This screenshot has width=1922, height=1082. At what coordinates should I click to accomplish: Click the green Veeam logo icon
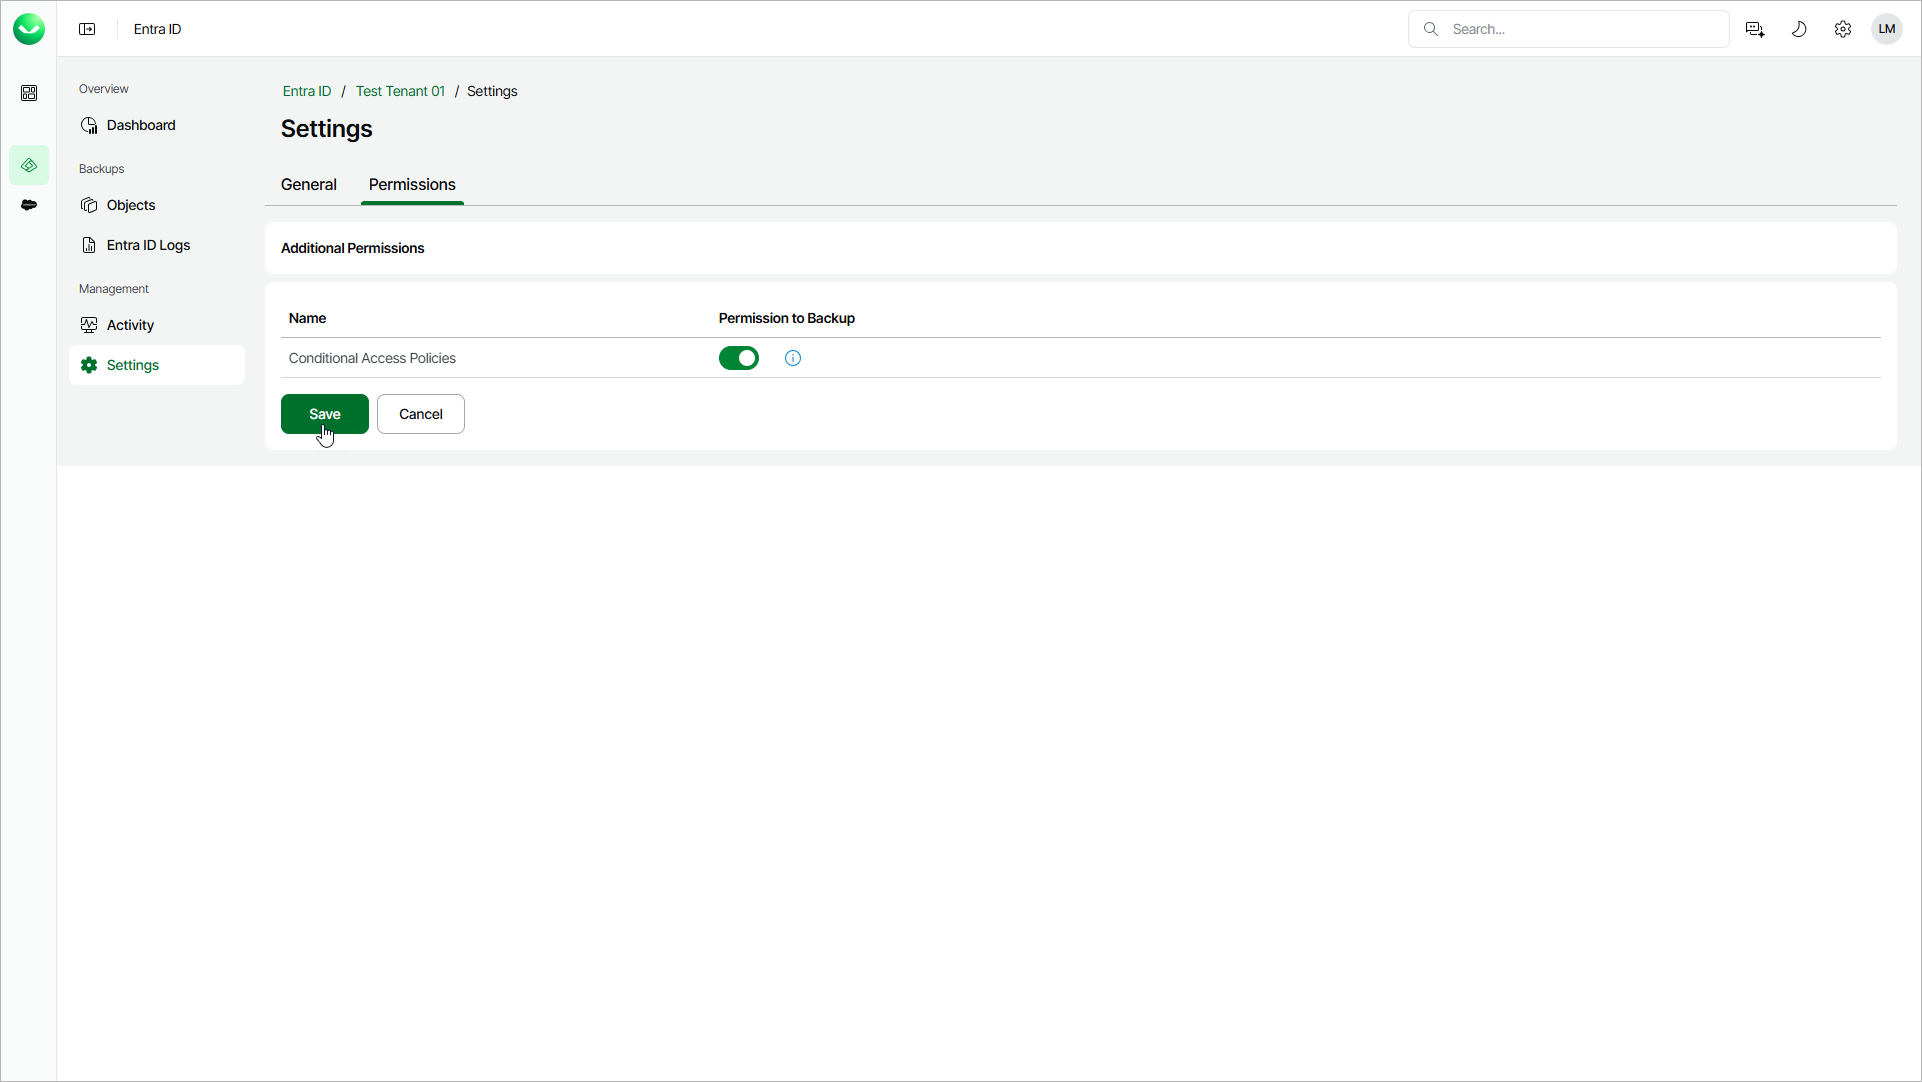[29, 29]
